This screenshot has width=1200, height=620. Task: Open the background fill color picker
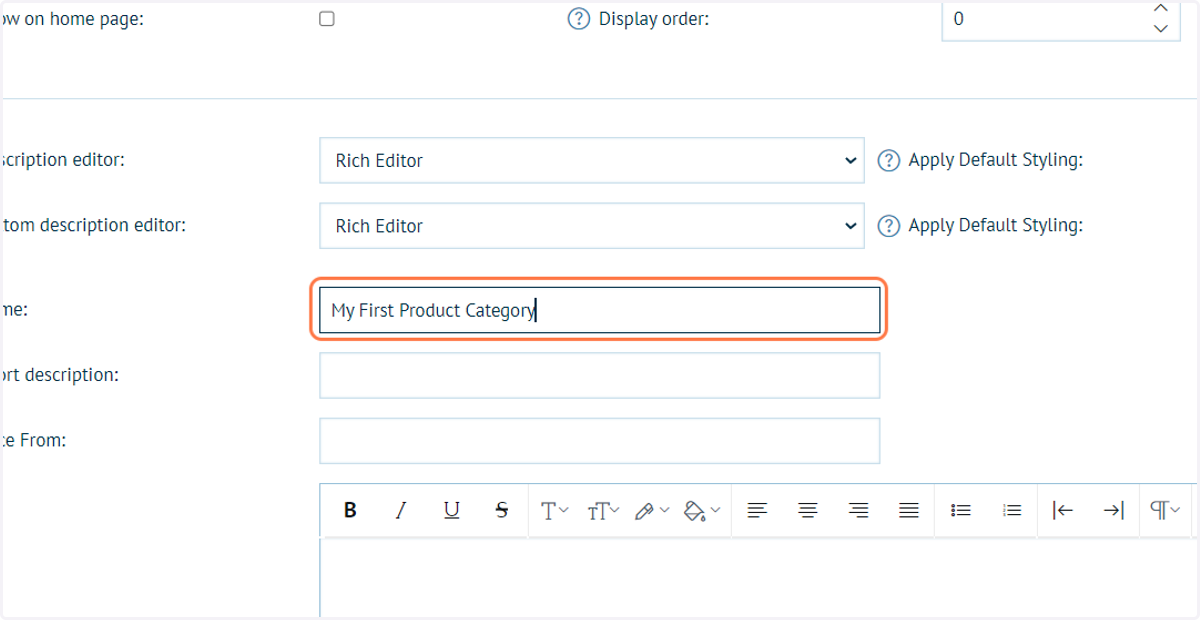[701, 510]
